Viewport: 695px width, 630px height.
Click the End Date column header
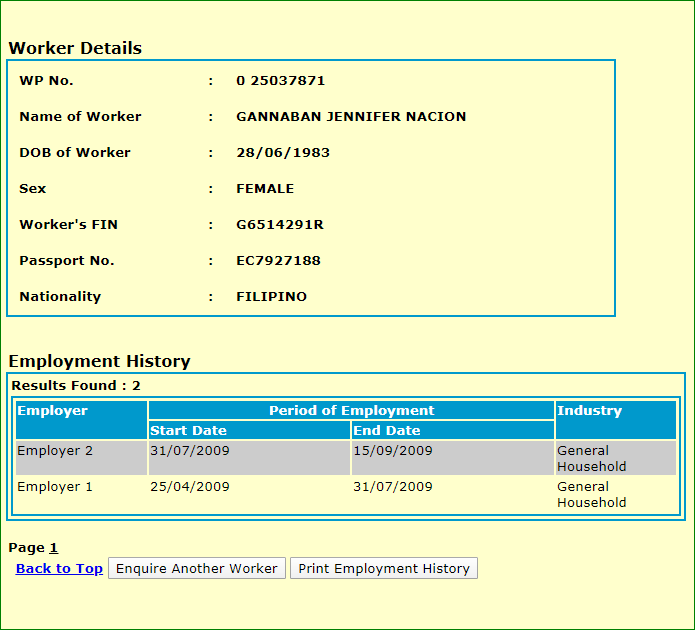(x=387, y=431)
